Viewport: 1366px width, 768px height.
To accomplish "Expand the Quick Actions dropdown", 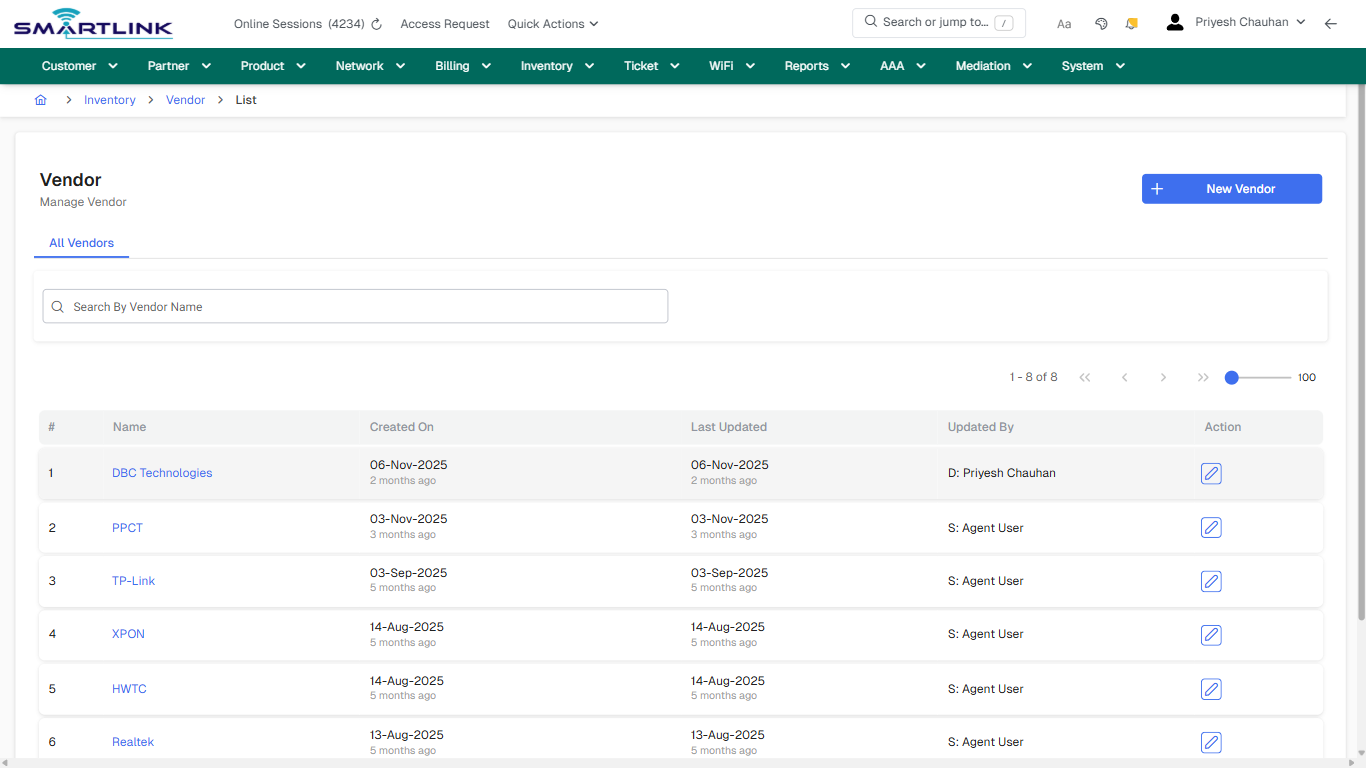I will (552, 23).
